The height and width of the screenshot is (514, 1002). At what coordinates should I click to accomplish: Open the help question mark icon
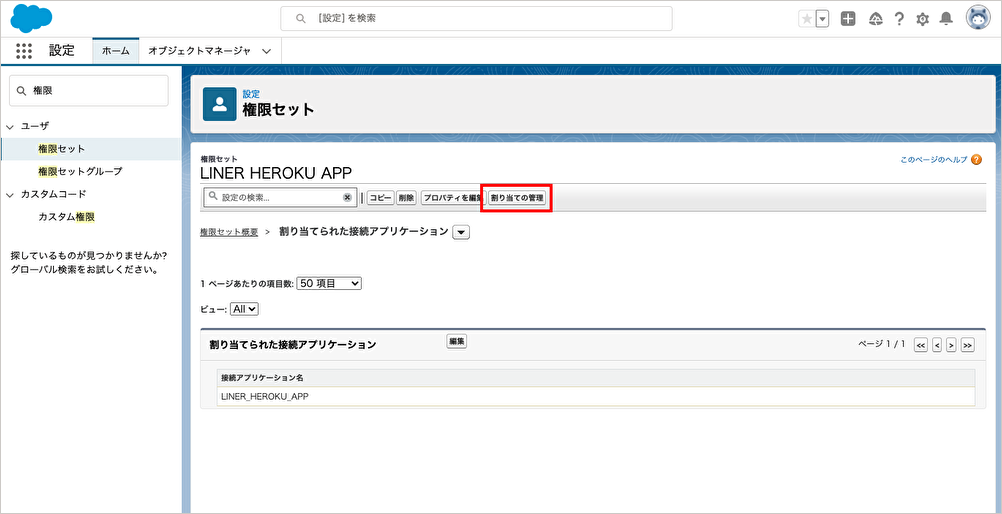pos(899,19)
